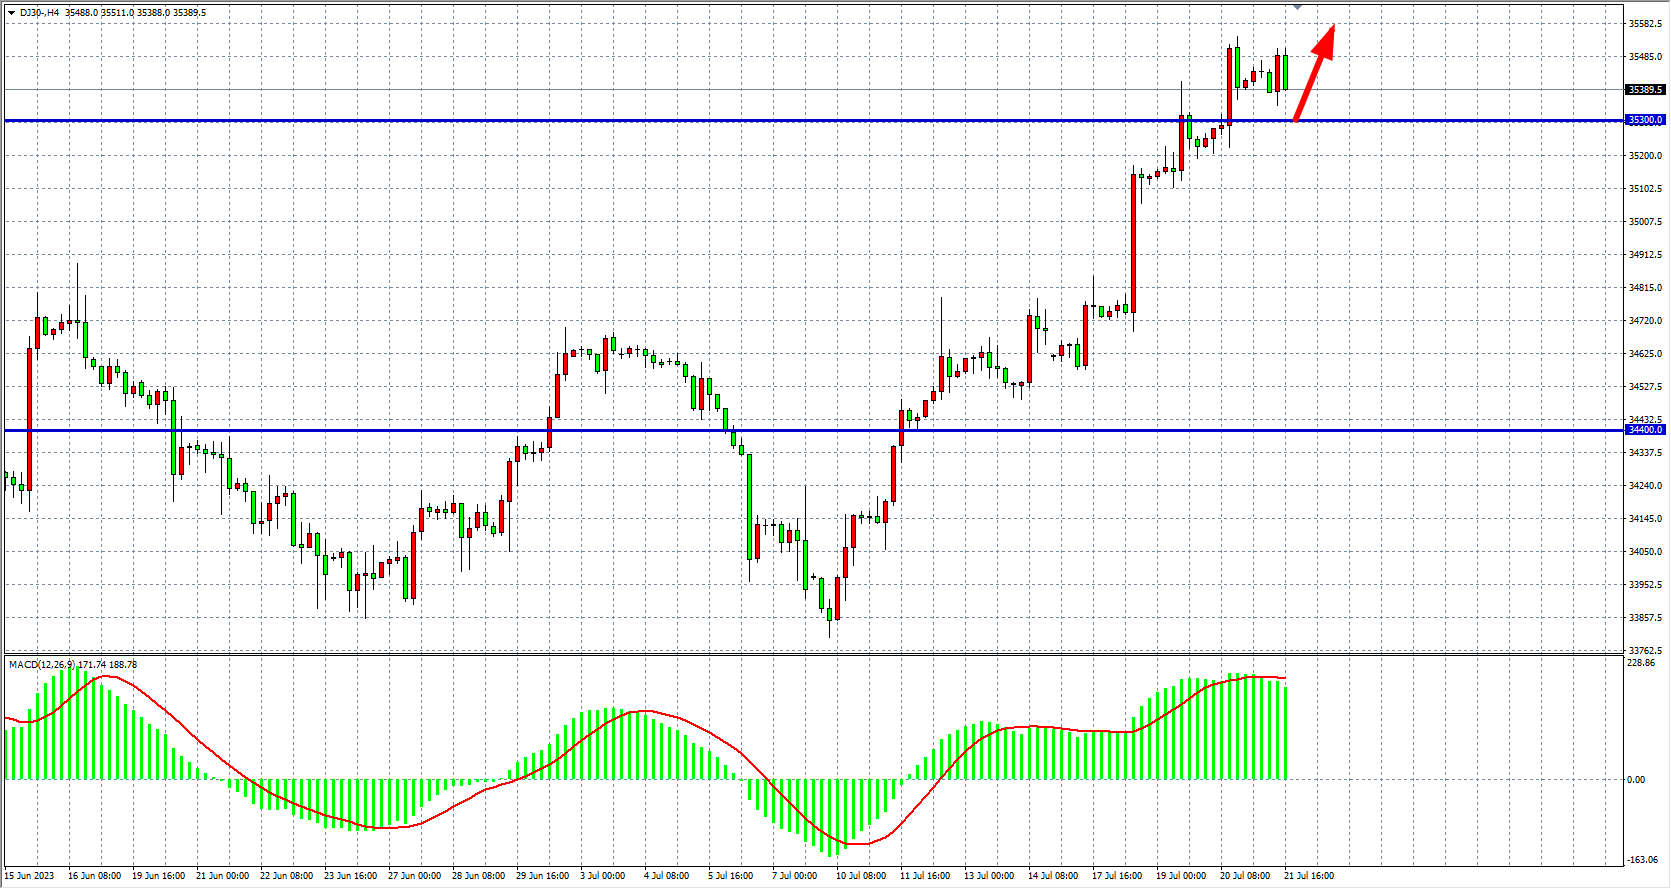Select the red upward arrow drawing
The width and height of the screenshot is (1671, 889).
point(1315,74)
